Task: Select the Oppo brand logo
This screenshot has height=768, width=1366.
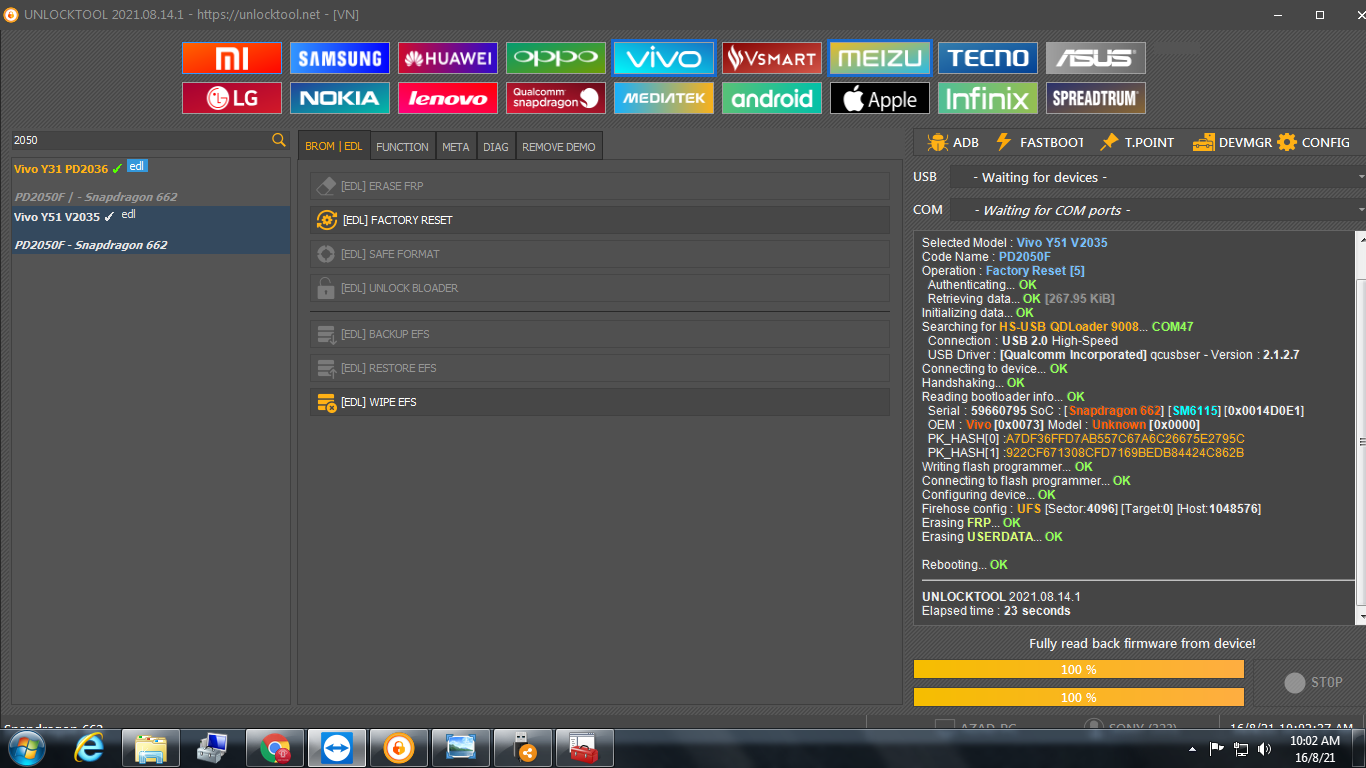Action: coord(556,58)
